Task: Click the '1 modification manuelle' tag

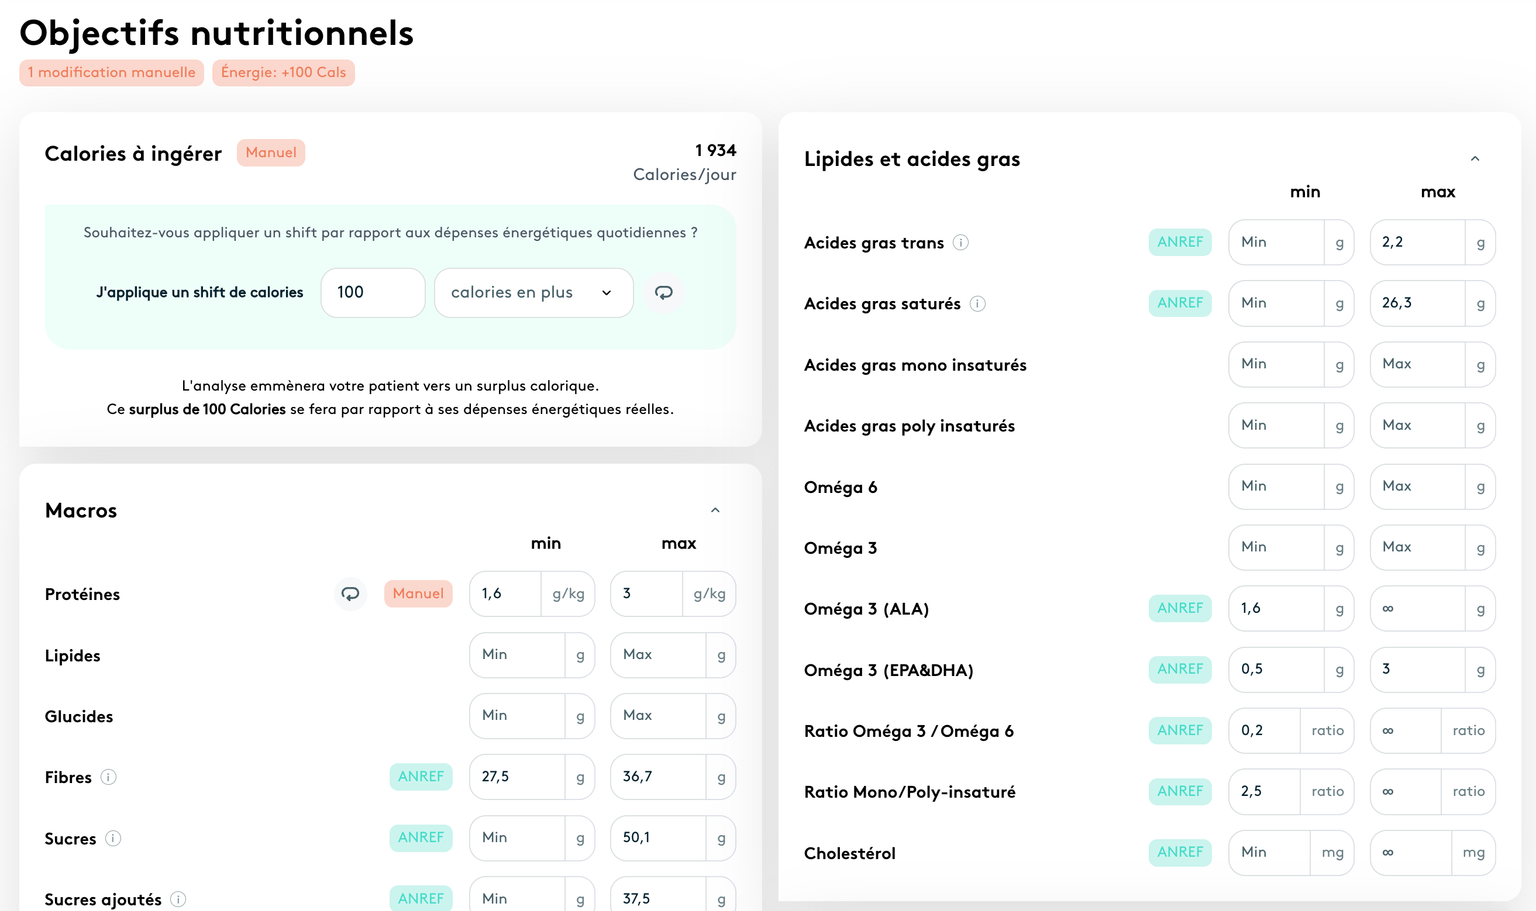Action: tap(112, 73)
